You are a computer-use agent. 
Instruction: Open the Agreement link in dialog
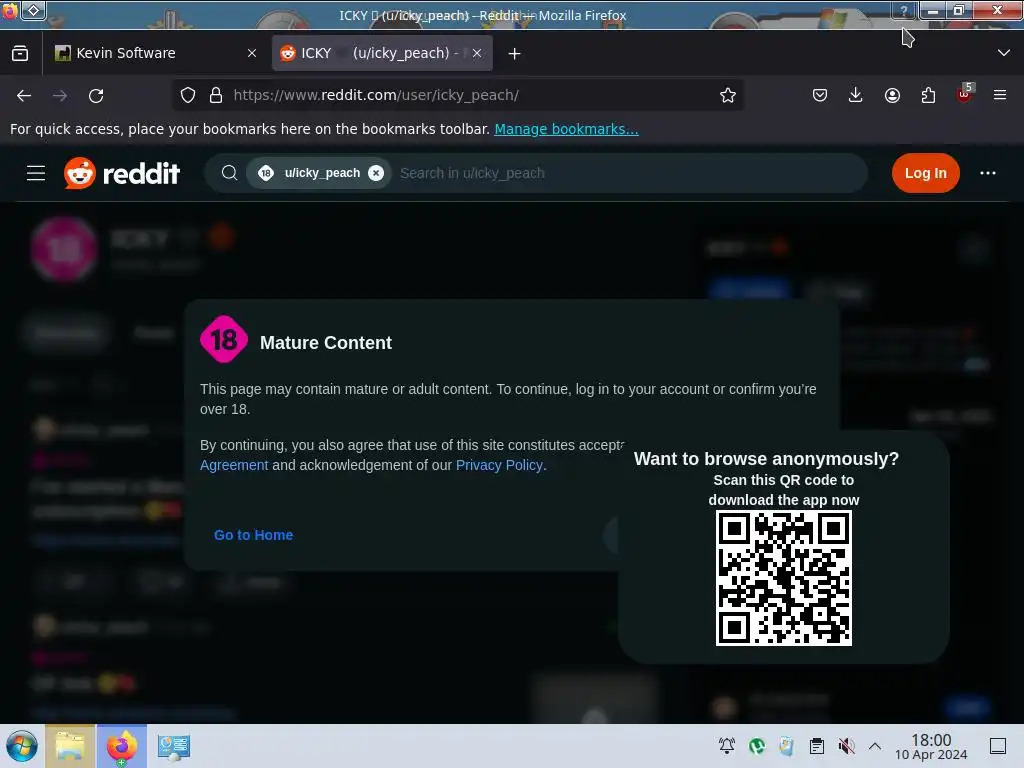pos(234,465)
